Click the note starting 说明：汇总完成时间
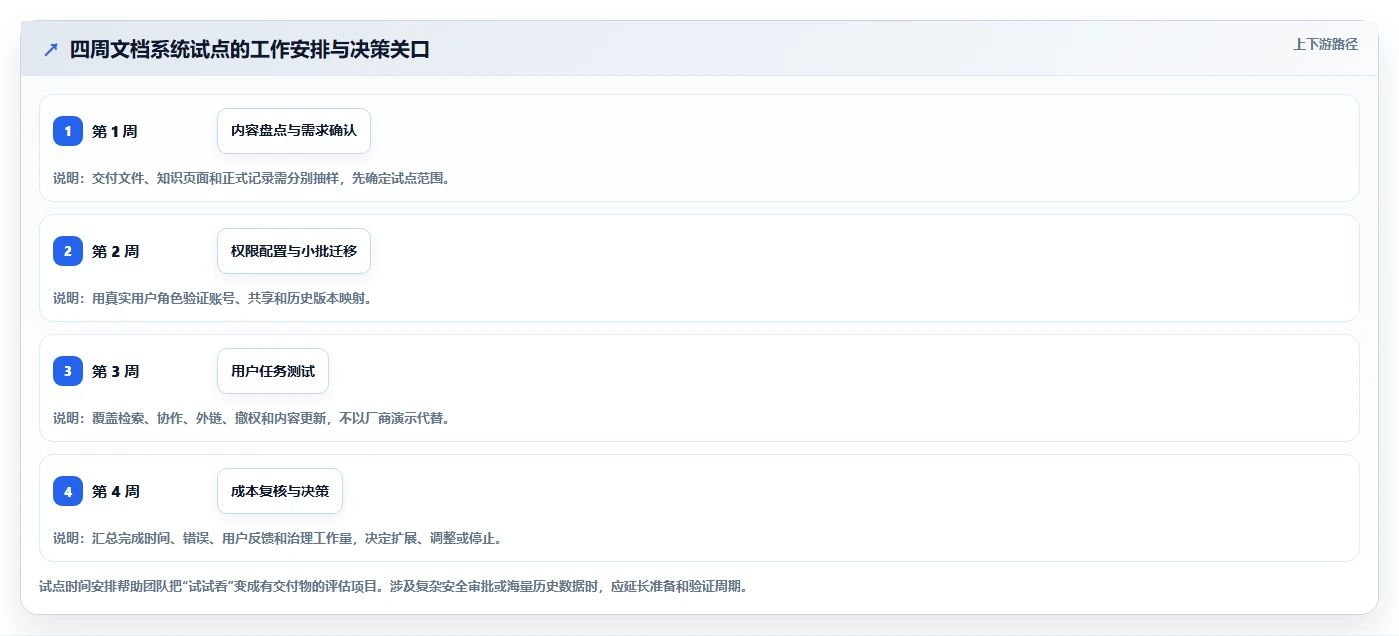Viewport: 1399px width, 636px height. [278, 538]
